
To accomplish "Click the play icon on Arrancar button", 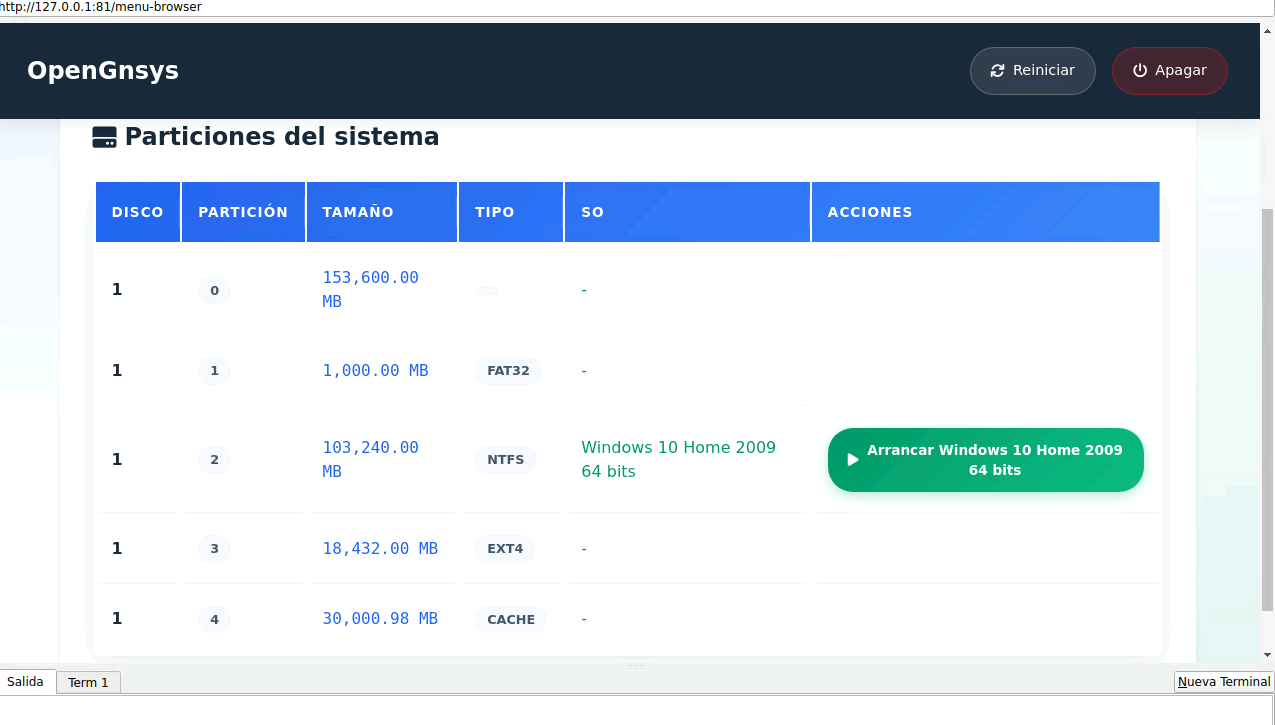I will [x=853, y=460].
